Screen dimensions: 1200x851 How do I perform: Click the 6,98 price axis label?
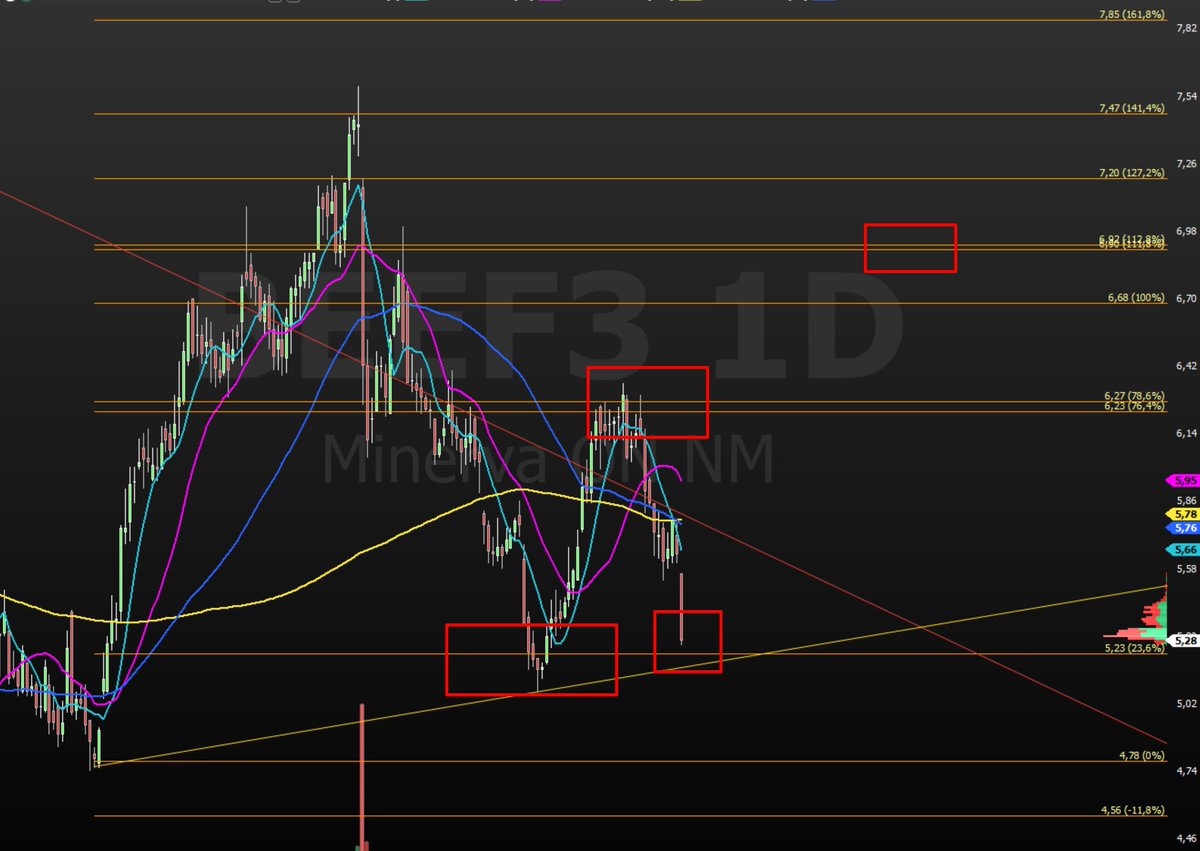pyautogui.click(x=1187, y=231)
